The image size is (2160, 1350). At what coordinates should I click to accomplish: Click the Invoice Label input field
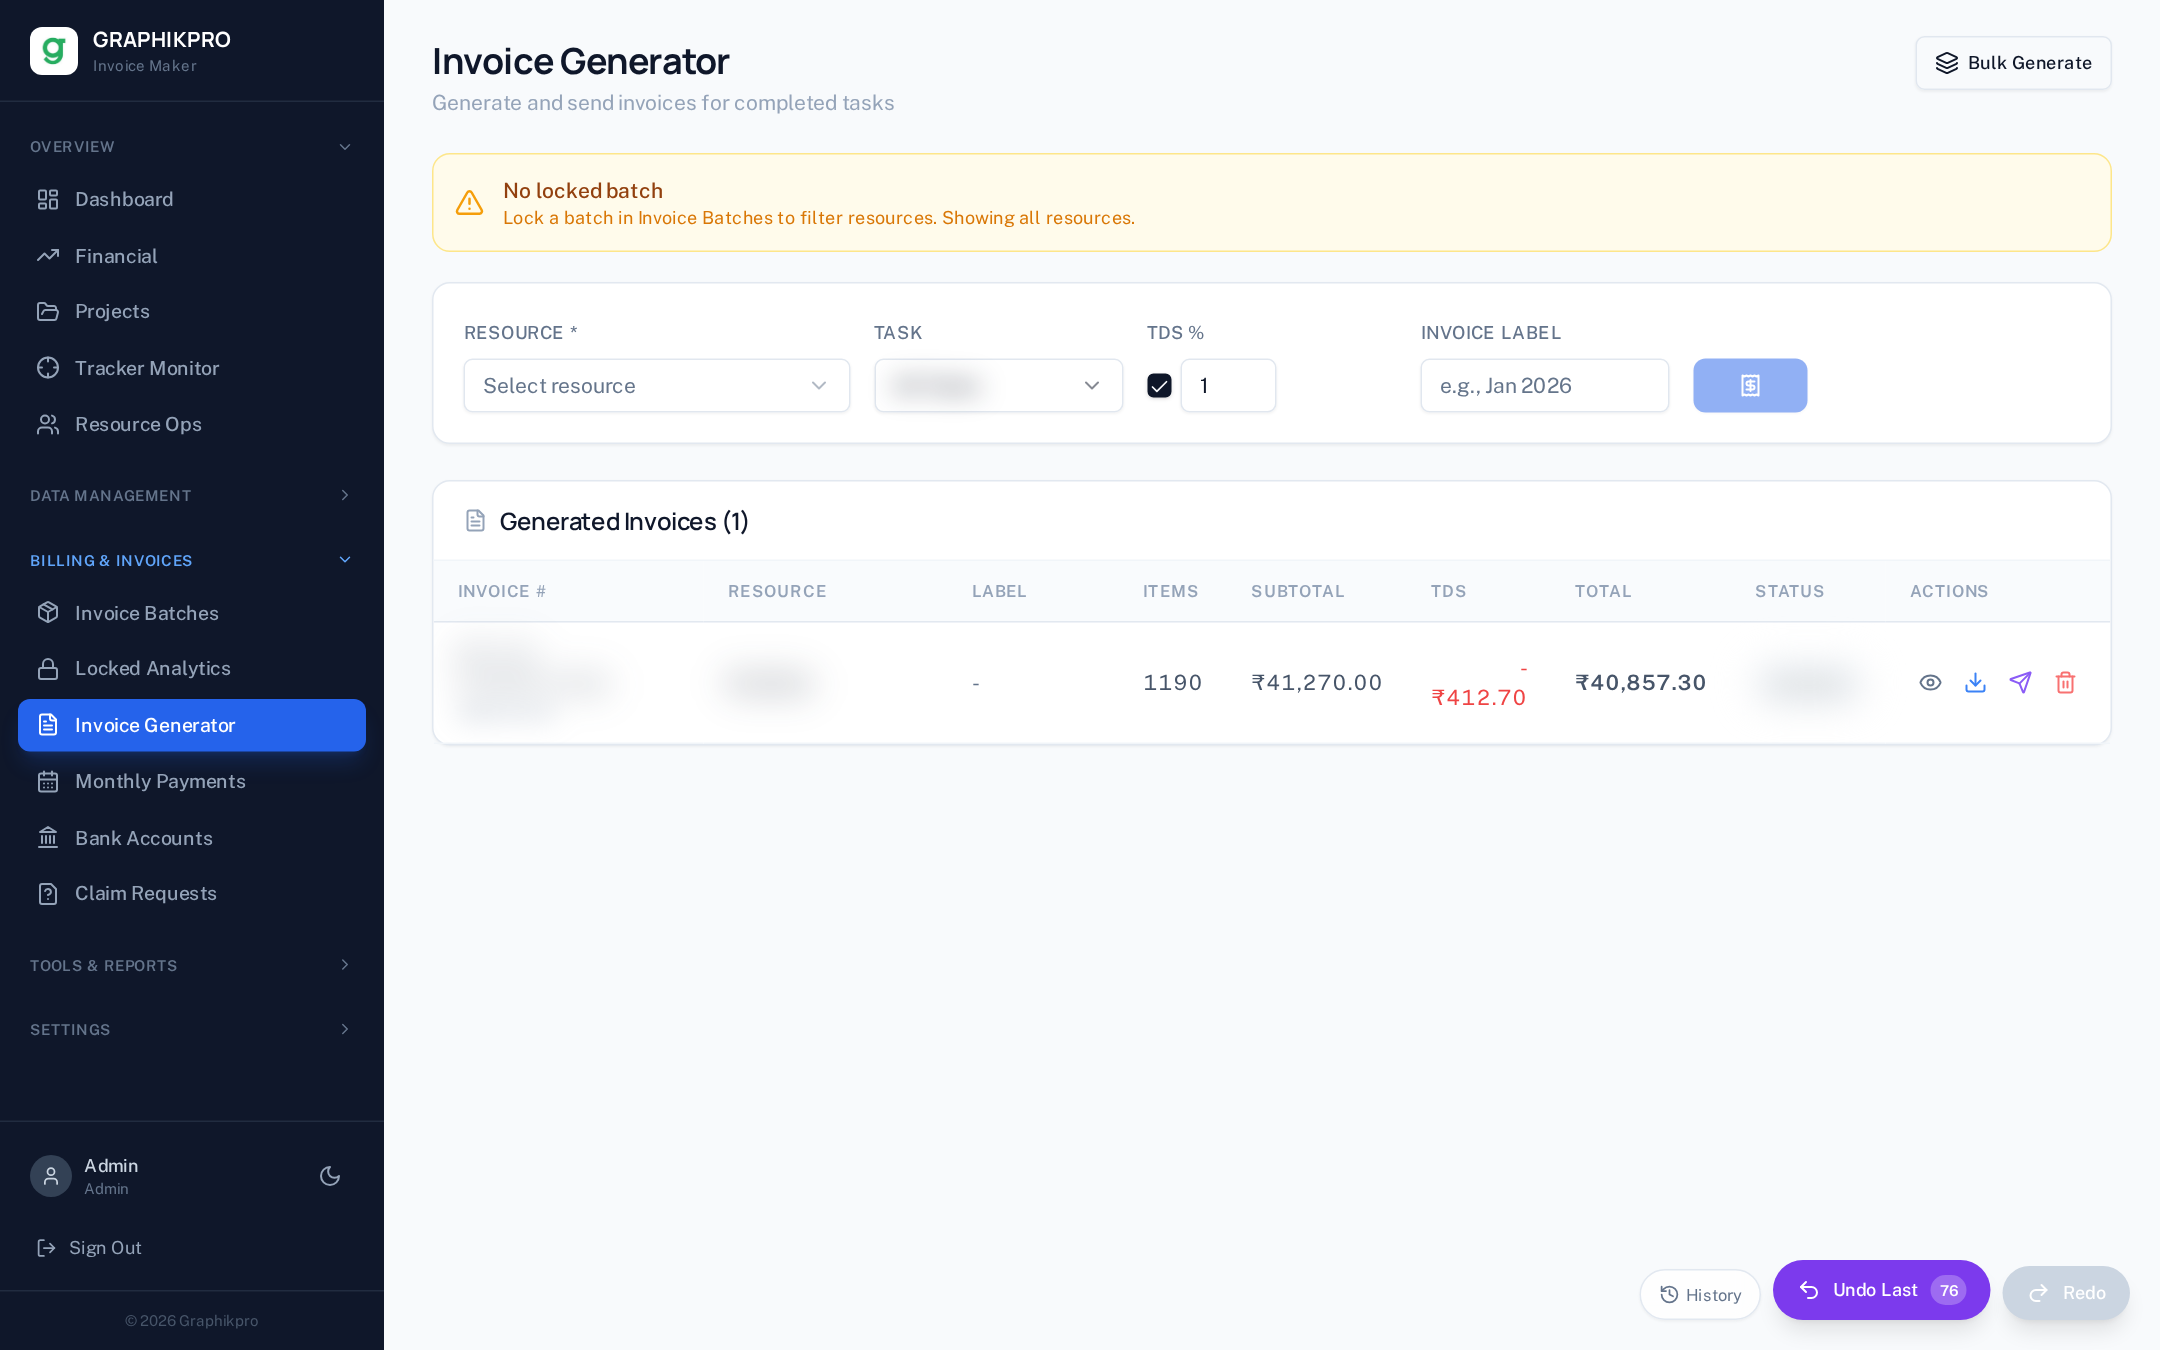click(x=1545, y=386)
